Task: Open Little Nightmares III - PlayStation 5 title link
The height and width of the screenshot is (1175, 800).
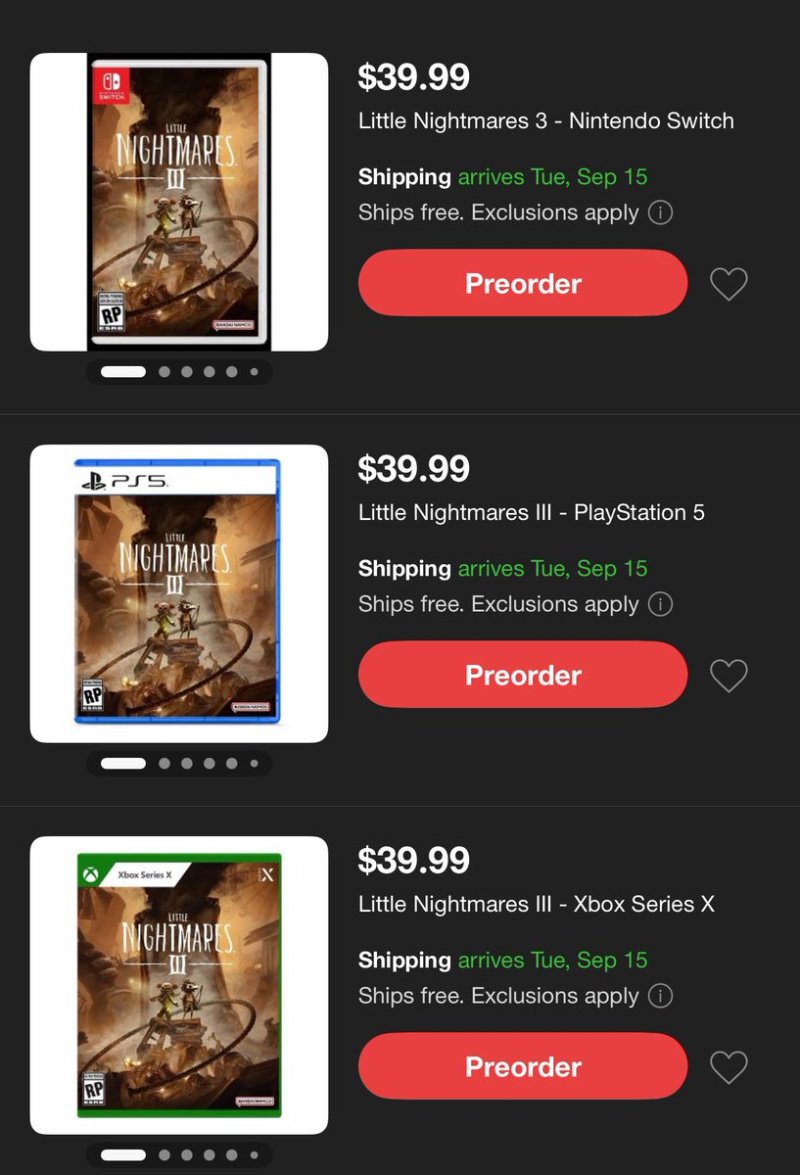Action: (531, 513)
